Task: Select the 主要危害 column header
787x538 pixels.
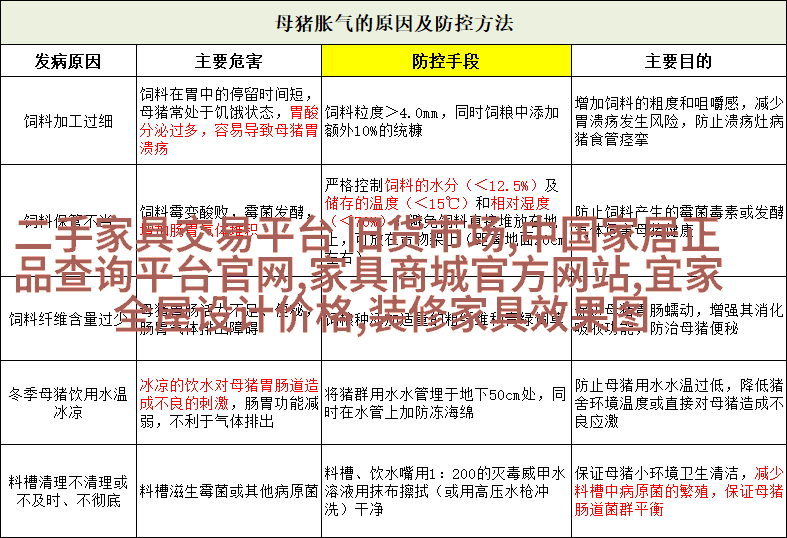Action: tap(229, 61)
